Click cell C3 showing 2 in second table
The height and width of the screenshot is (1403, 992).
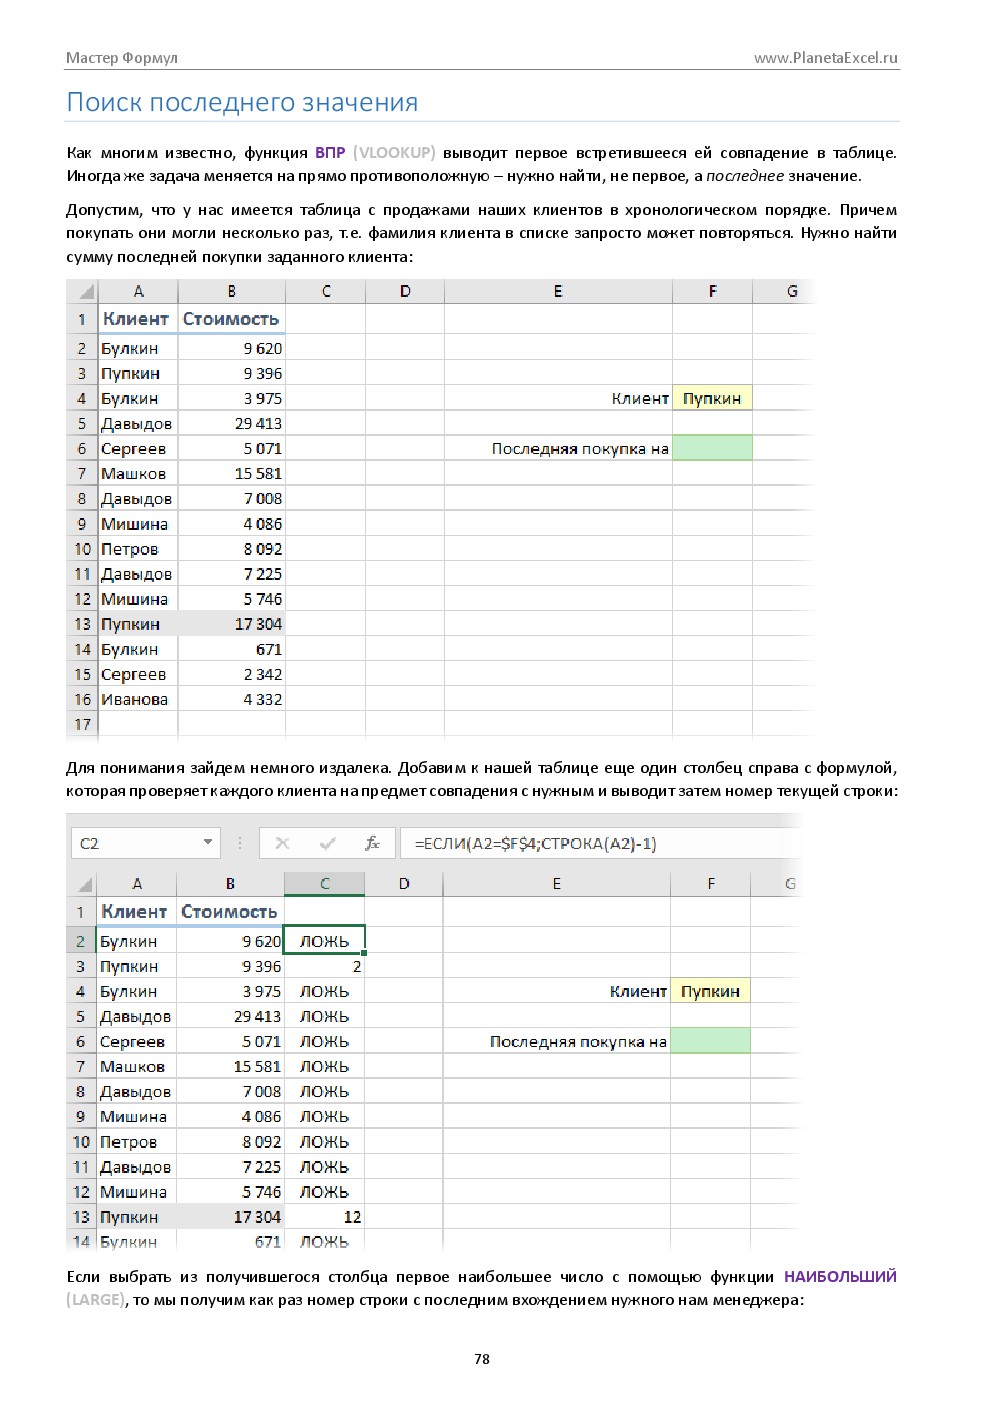[325, 966]
